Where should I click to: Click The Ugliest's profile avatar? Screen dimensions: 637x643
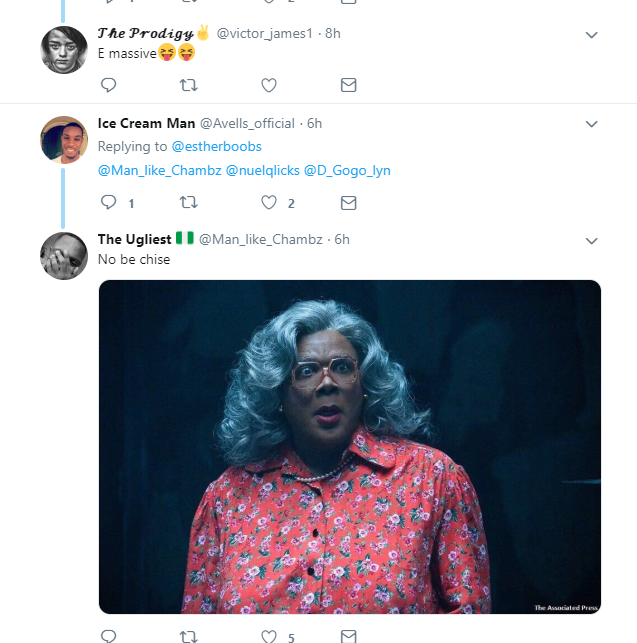point(64,255)
